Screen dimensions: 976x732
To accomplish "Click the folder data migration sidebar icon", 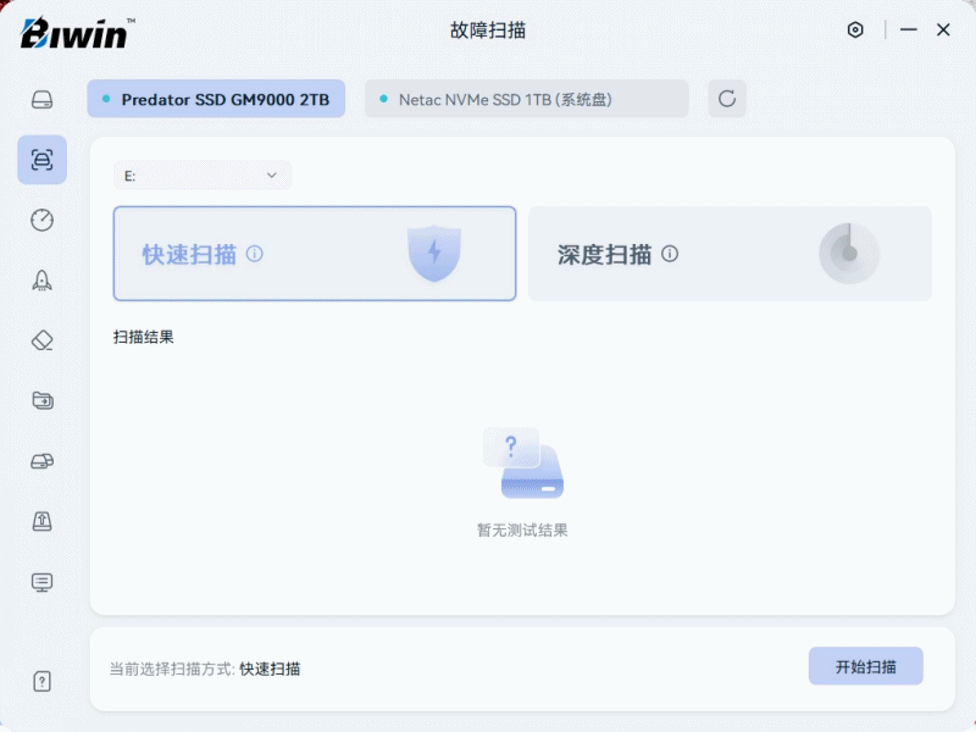I will click(42, 400).
